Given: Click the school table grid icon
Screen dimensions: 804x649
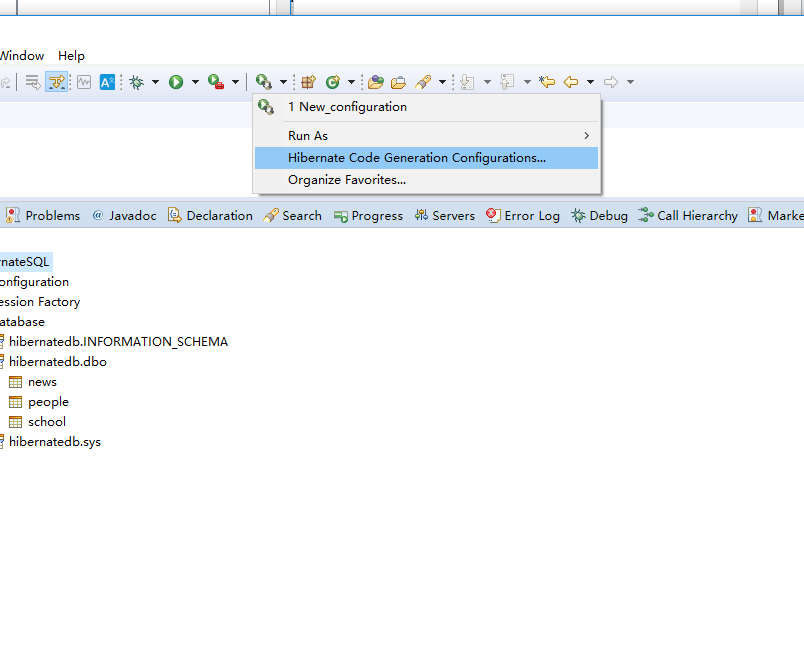Looking at the screenshot, I should point(15,422).
